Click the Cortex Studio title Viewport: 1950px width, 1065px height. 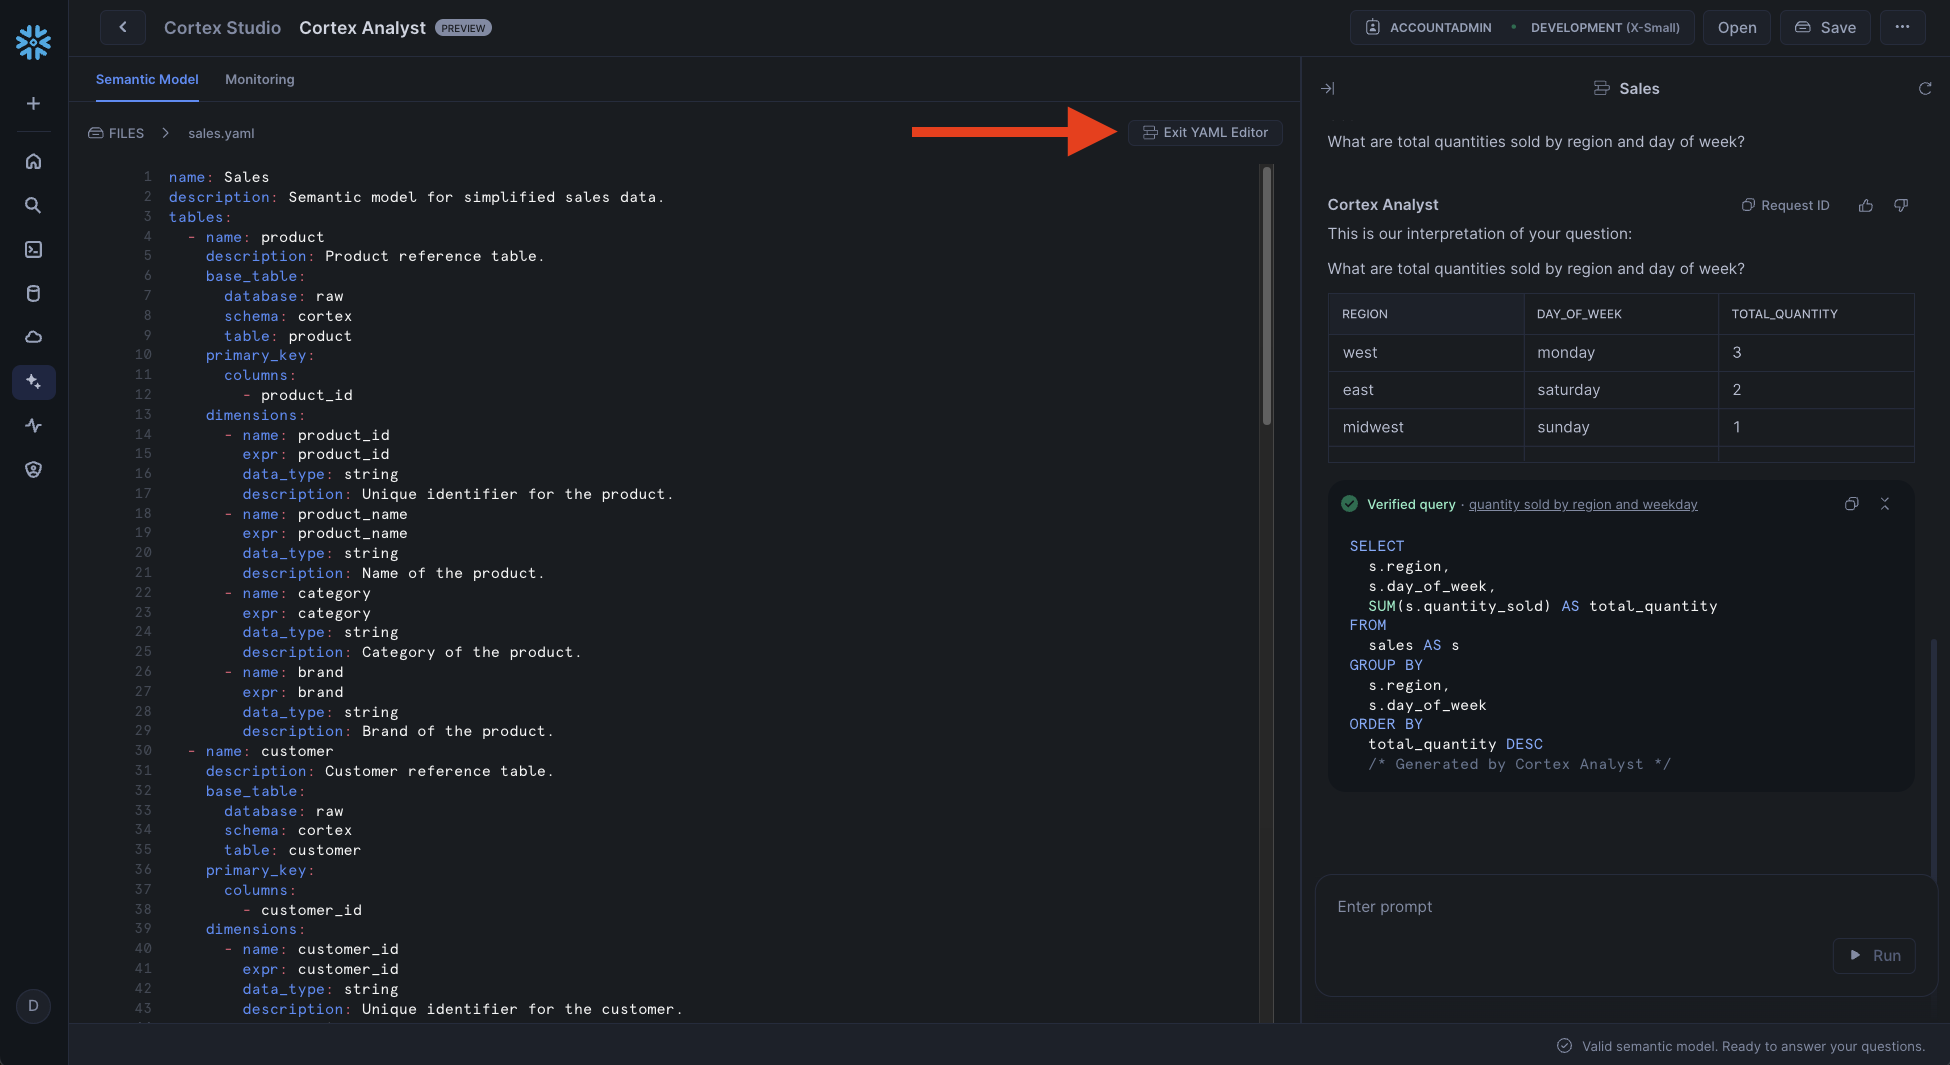pos(222,28)
